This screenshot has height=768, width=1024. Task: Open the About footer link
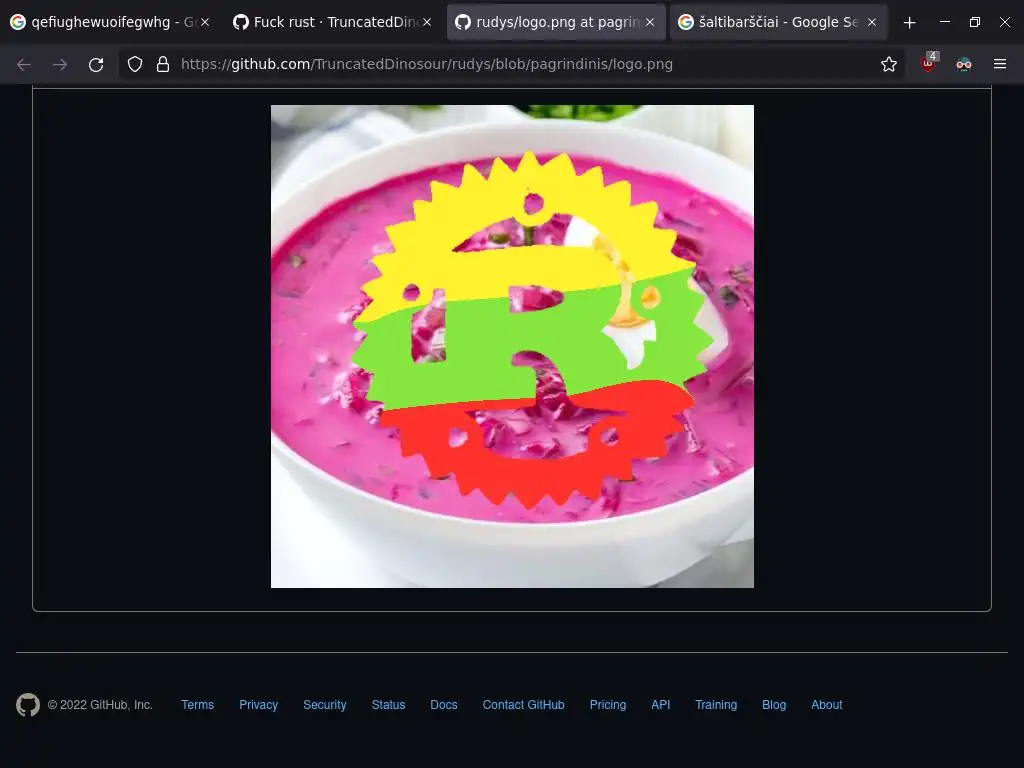(x=826, y=705)
